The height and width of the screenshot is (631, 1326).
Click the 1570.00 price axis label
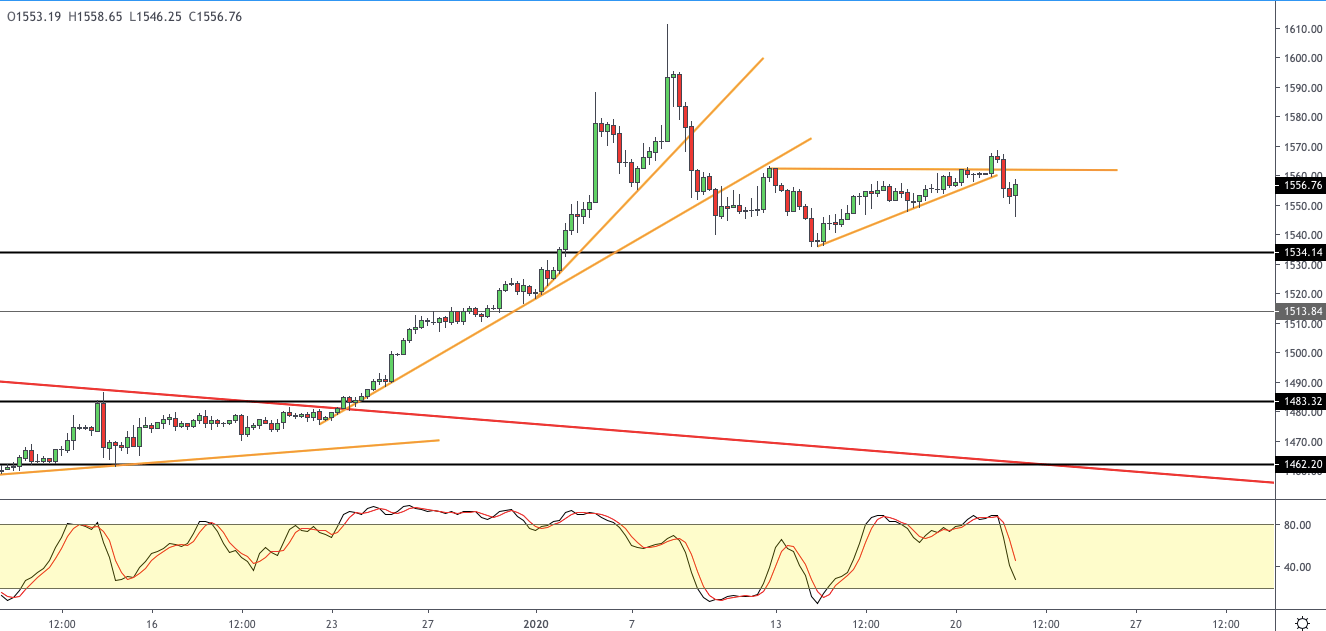1304,147
